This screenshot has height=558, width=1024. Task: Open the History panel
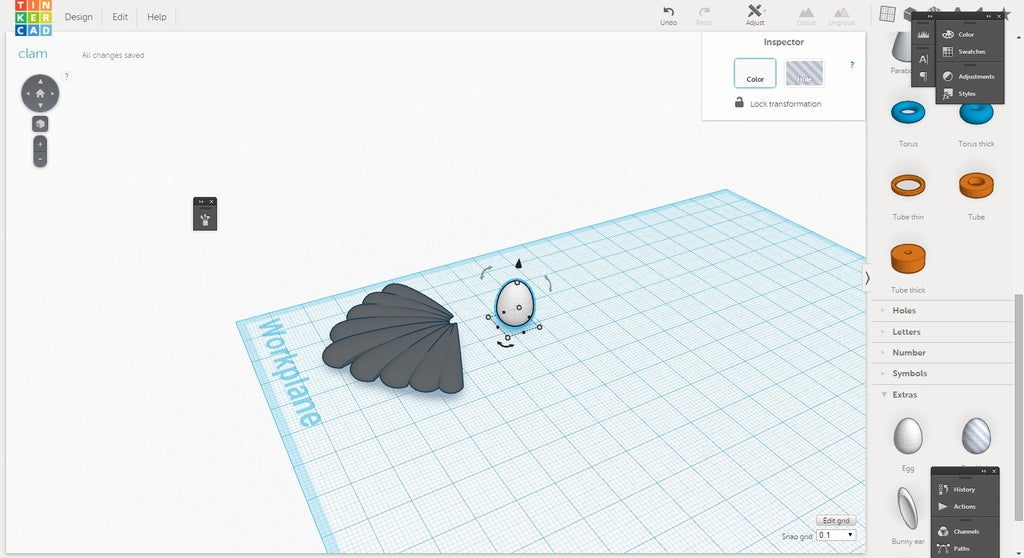click(958, 489)
